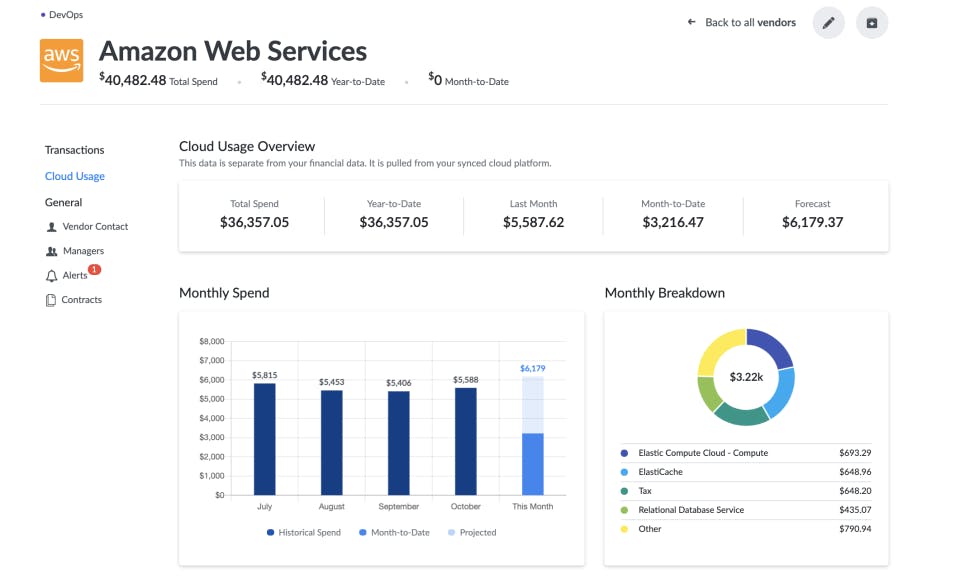960x588 pixels.
Task: Select the Relational Database Service row label
Action: click(x=691, y=510)
